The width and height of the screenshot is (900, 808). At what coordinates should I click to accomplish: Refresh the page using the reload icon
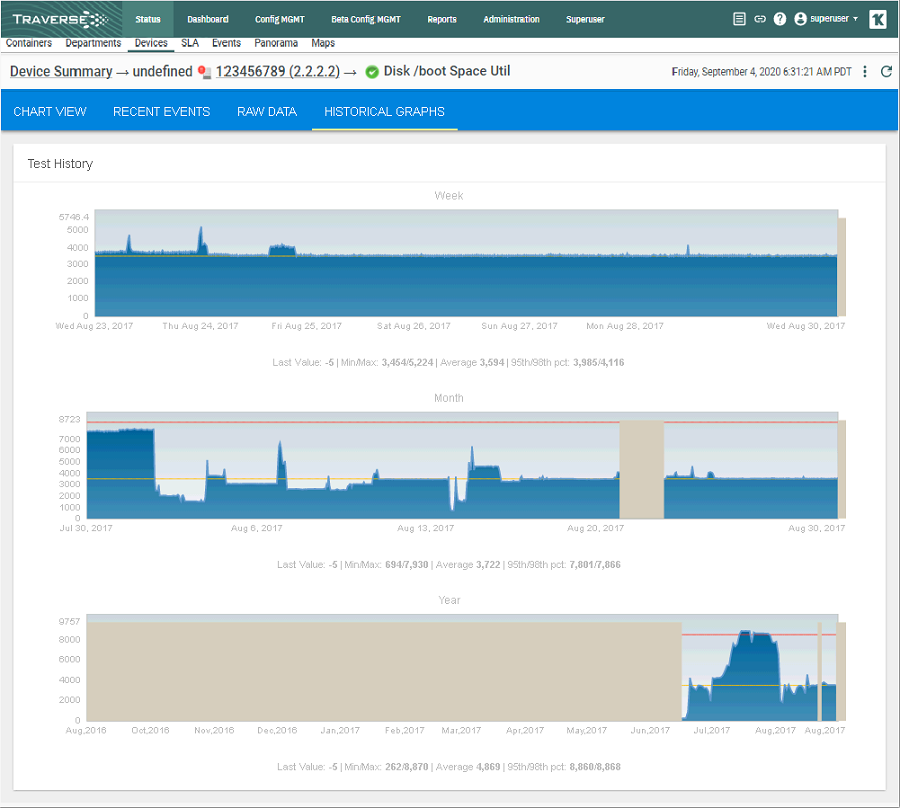point(886,72)
